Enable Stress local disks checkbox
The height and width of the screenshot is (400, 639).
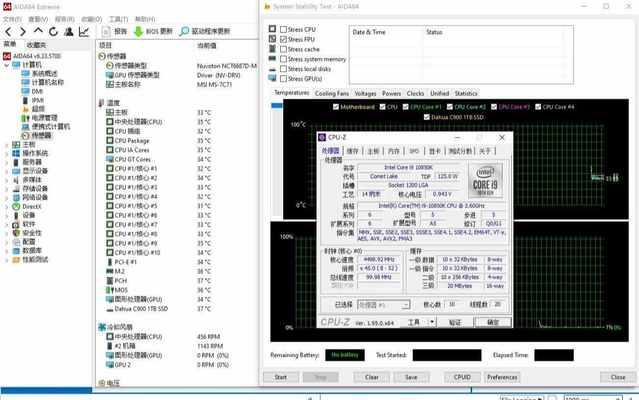[283, 69]
